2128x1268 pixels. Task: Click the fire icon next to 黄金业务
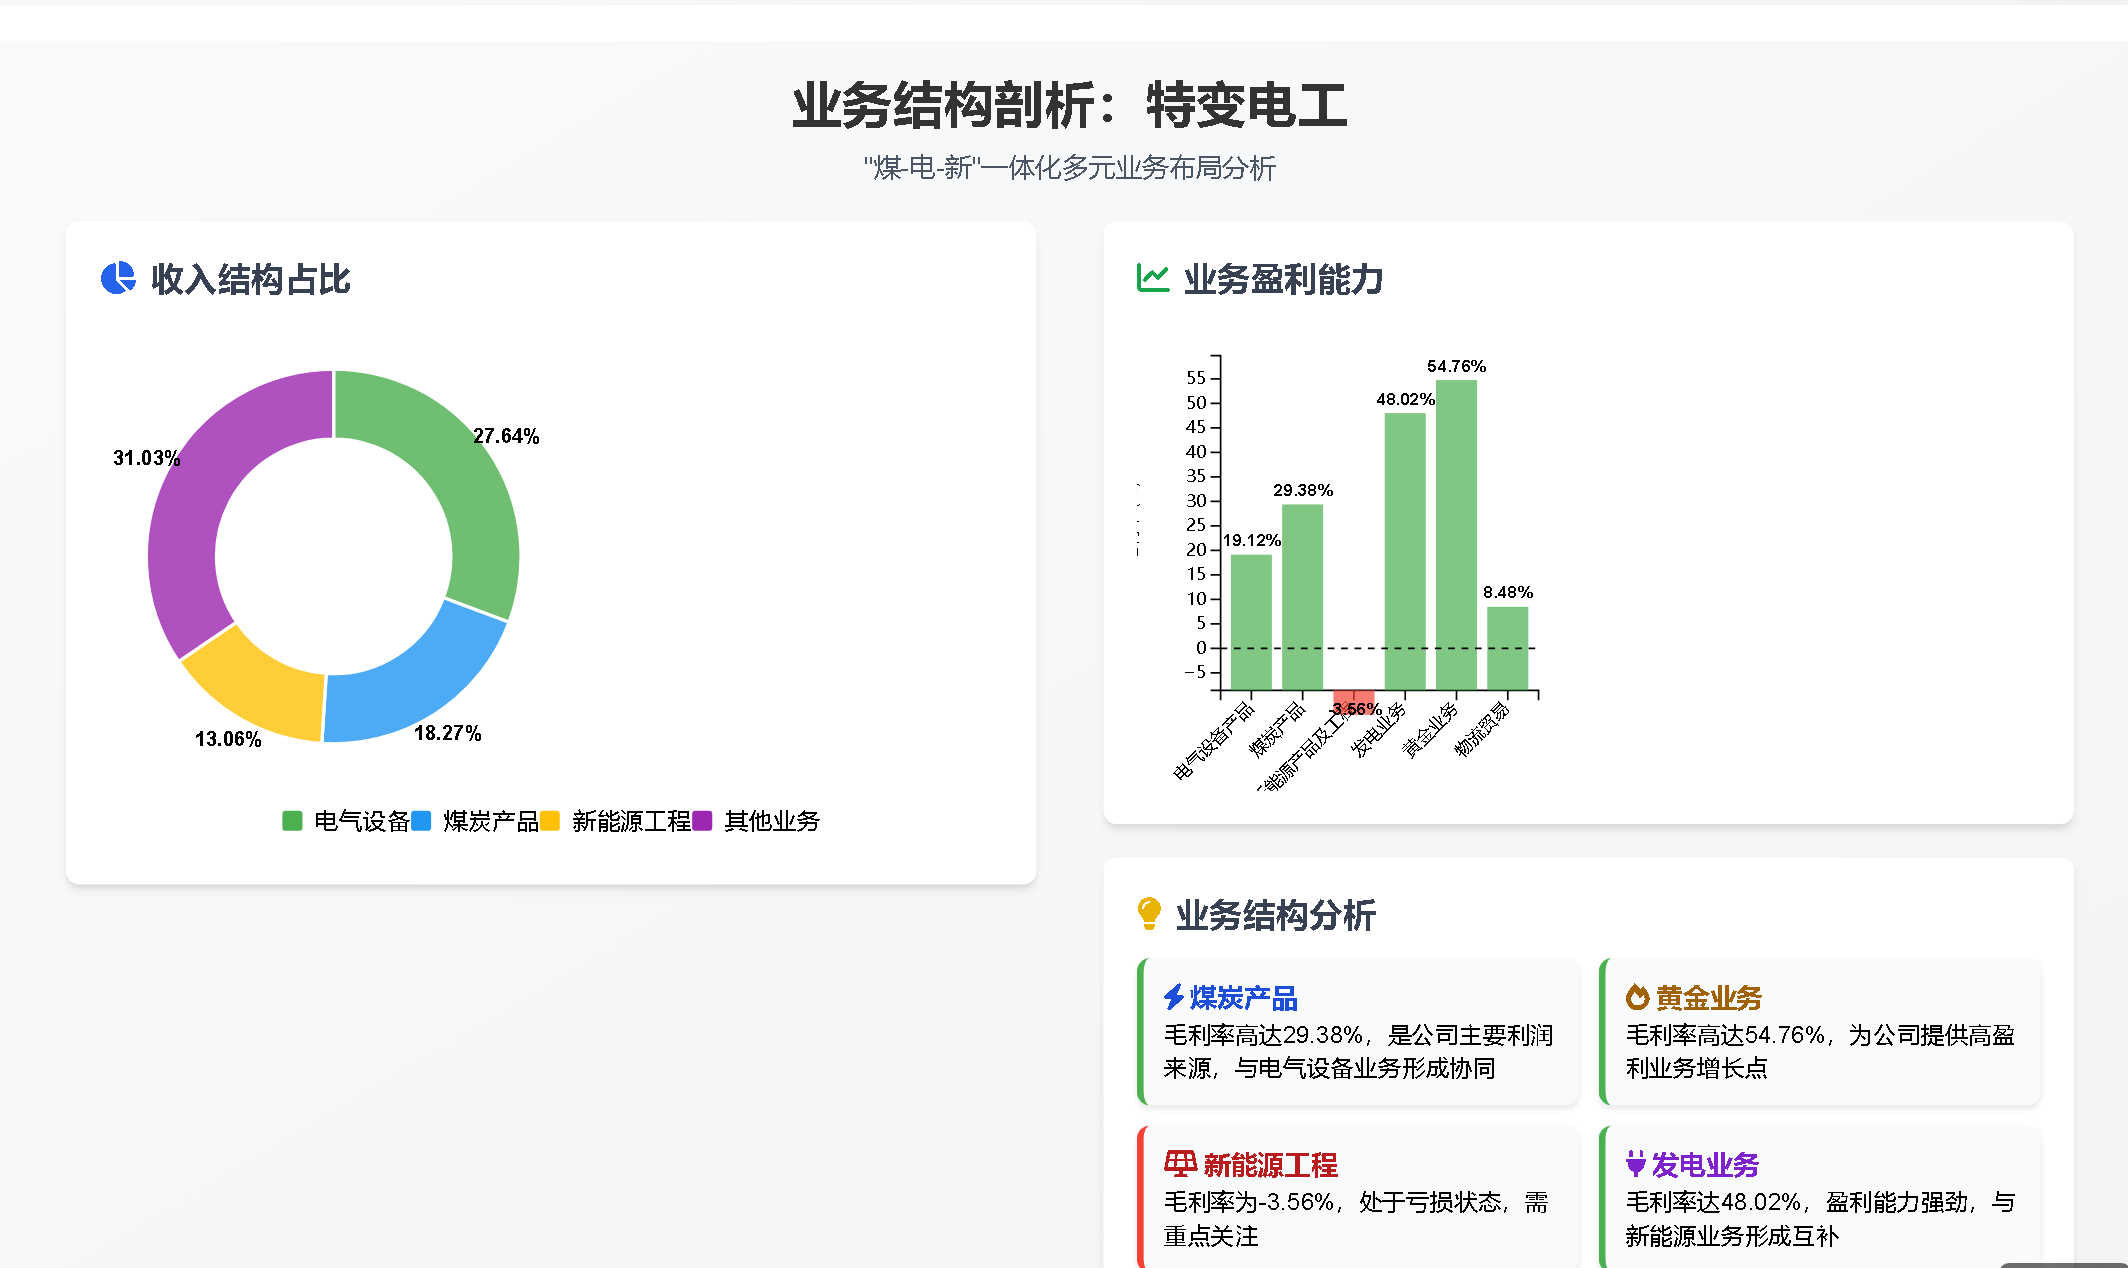1637,997
